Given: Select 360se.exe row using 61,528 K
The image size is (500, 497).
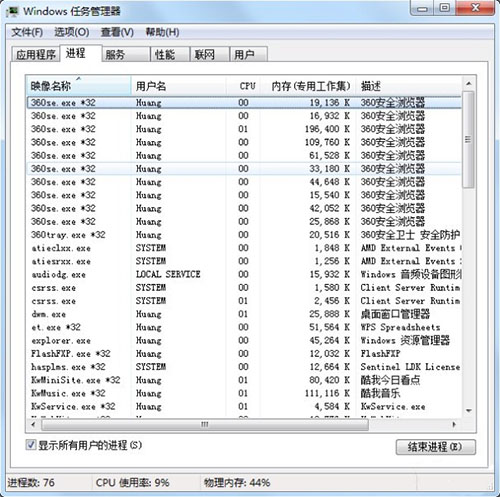Looking at the screenshot, I should pyautogui.click(x=244, y=156).
